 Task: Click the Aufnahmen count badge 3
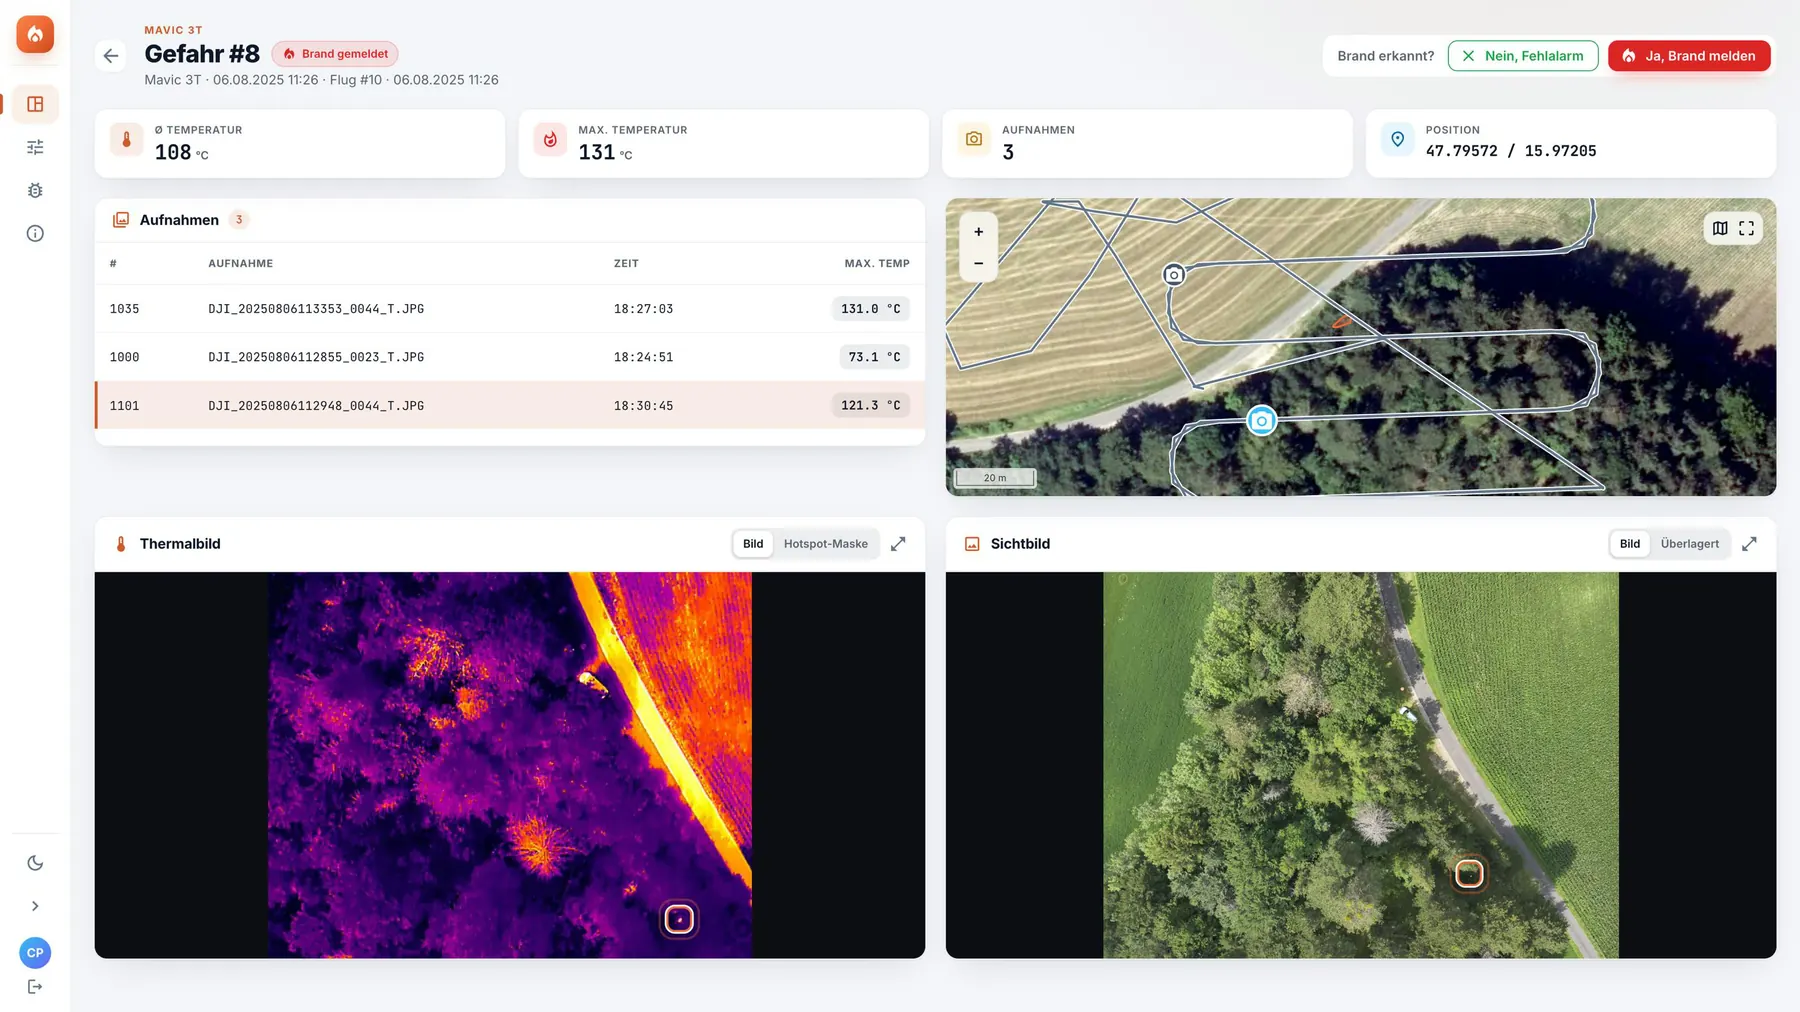coord(239,220)
